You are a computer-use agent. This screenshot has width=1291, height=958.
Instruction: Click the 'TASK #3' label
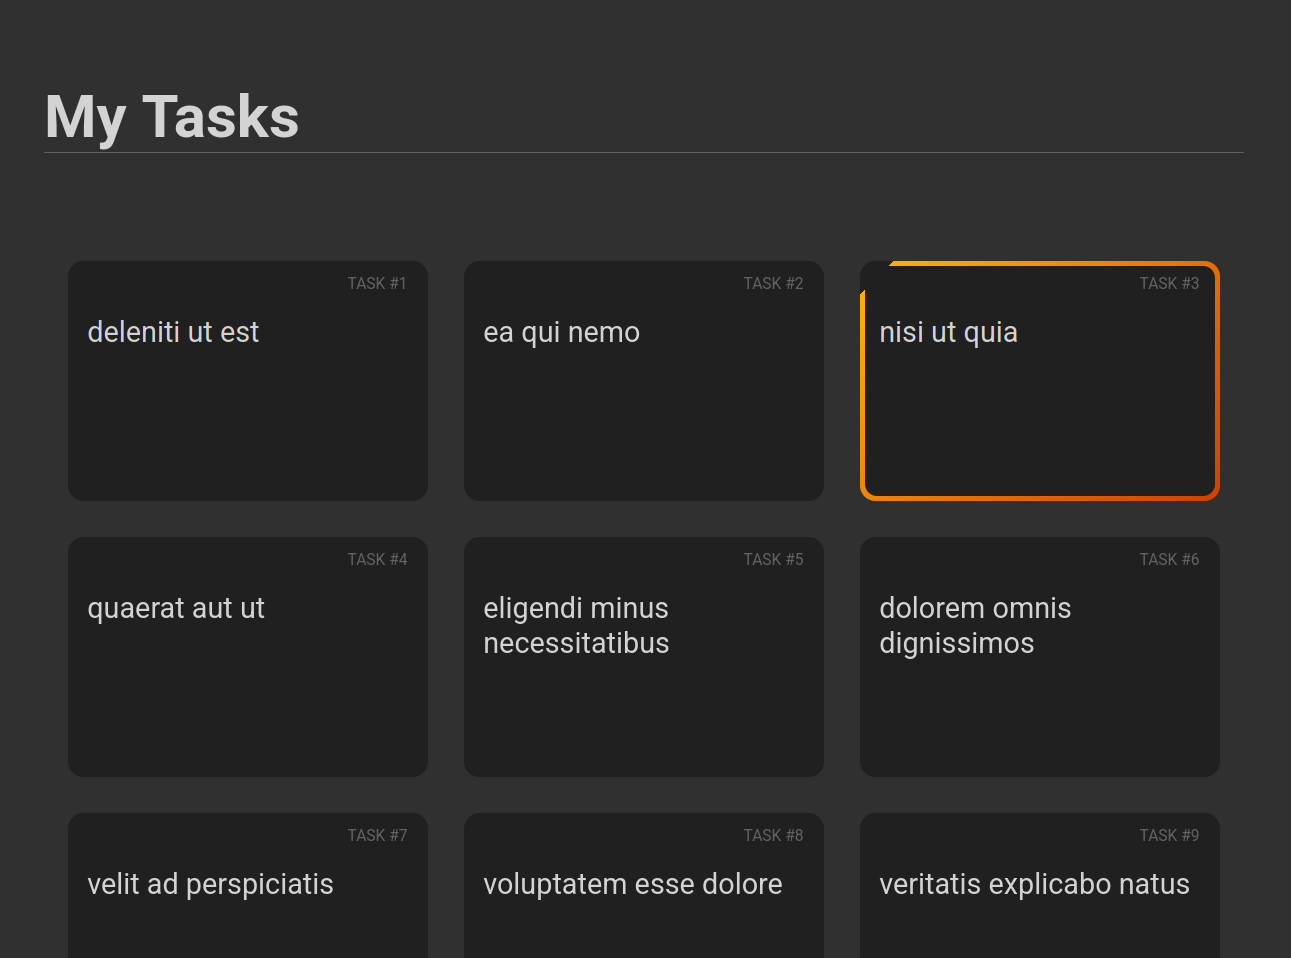[1169, 284]
